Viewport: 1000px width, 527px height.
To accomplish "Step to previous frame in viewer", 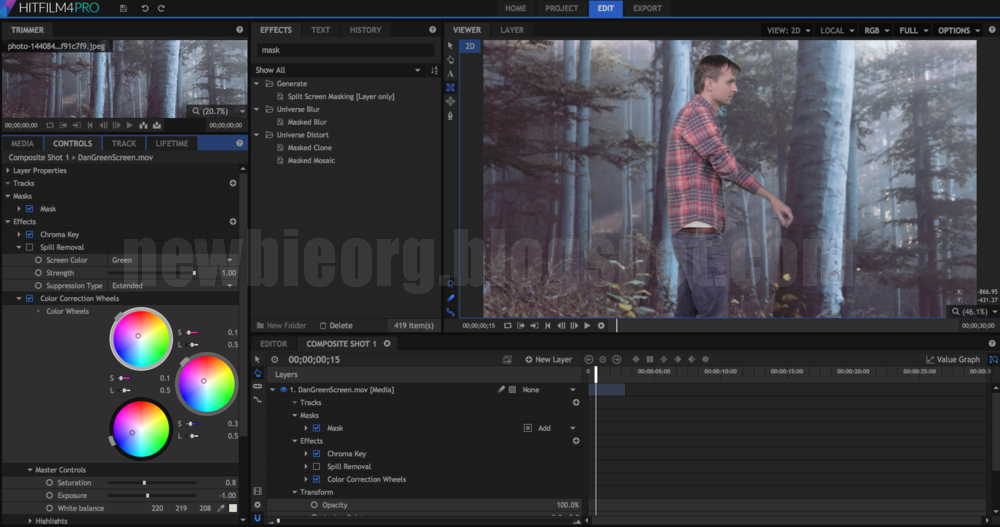I will coord(561,325).
